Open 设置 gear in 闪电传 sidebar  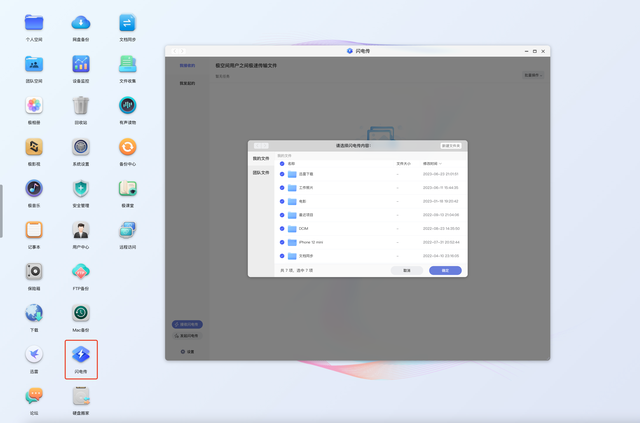(187, 352)
